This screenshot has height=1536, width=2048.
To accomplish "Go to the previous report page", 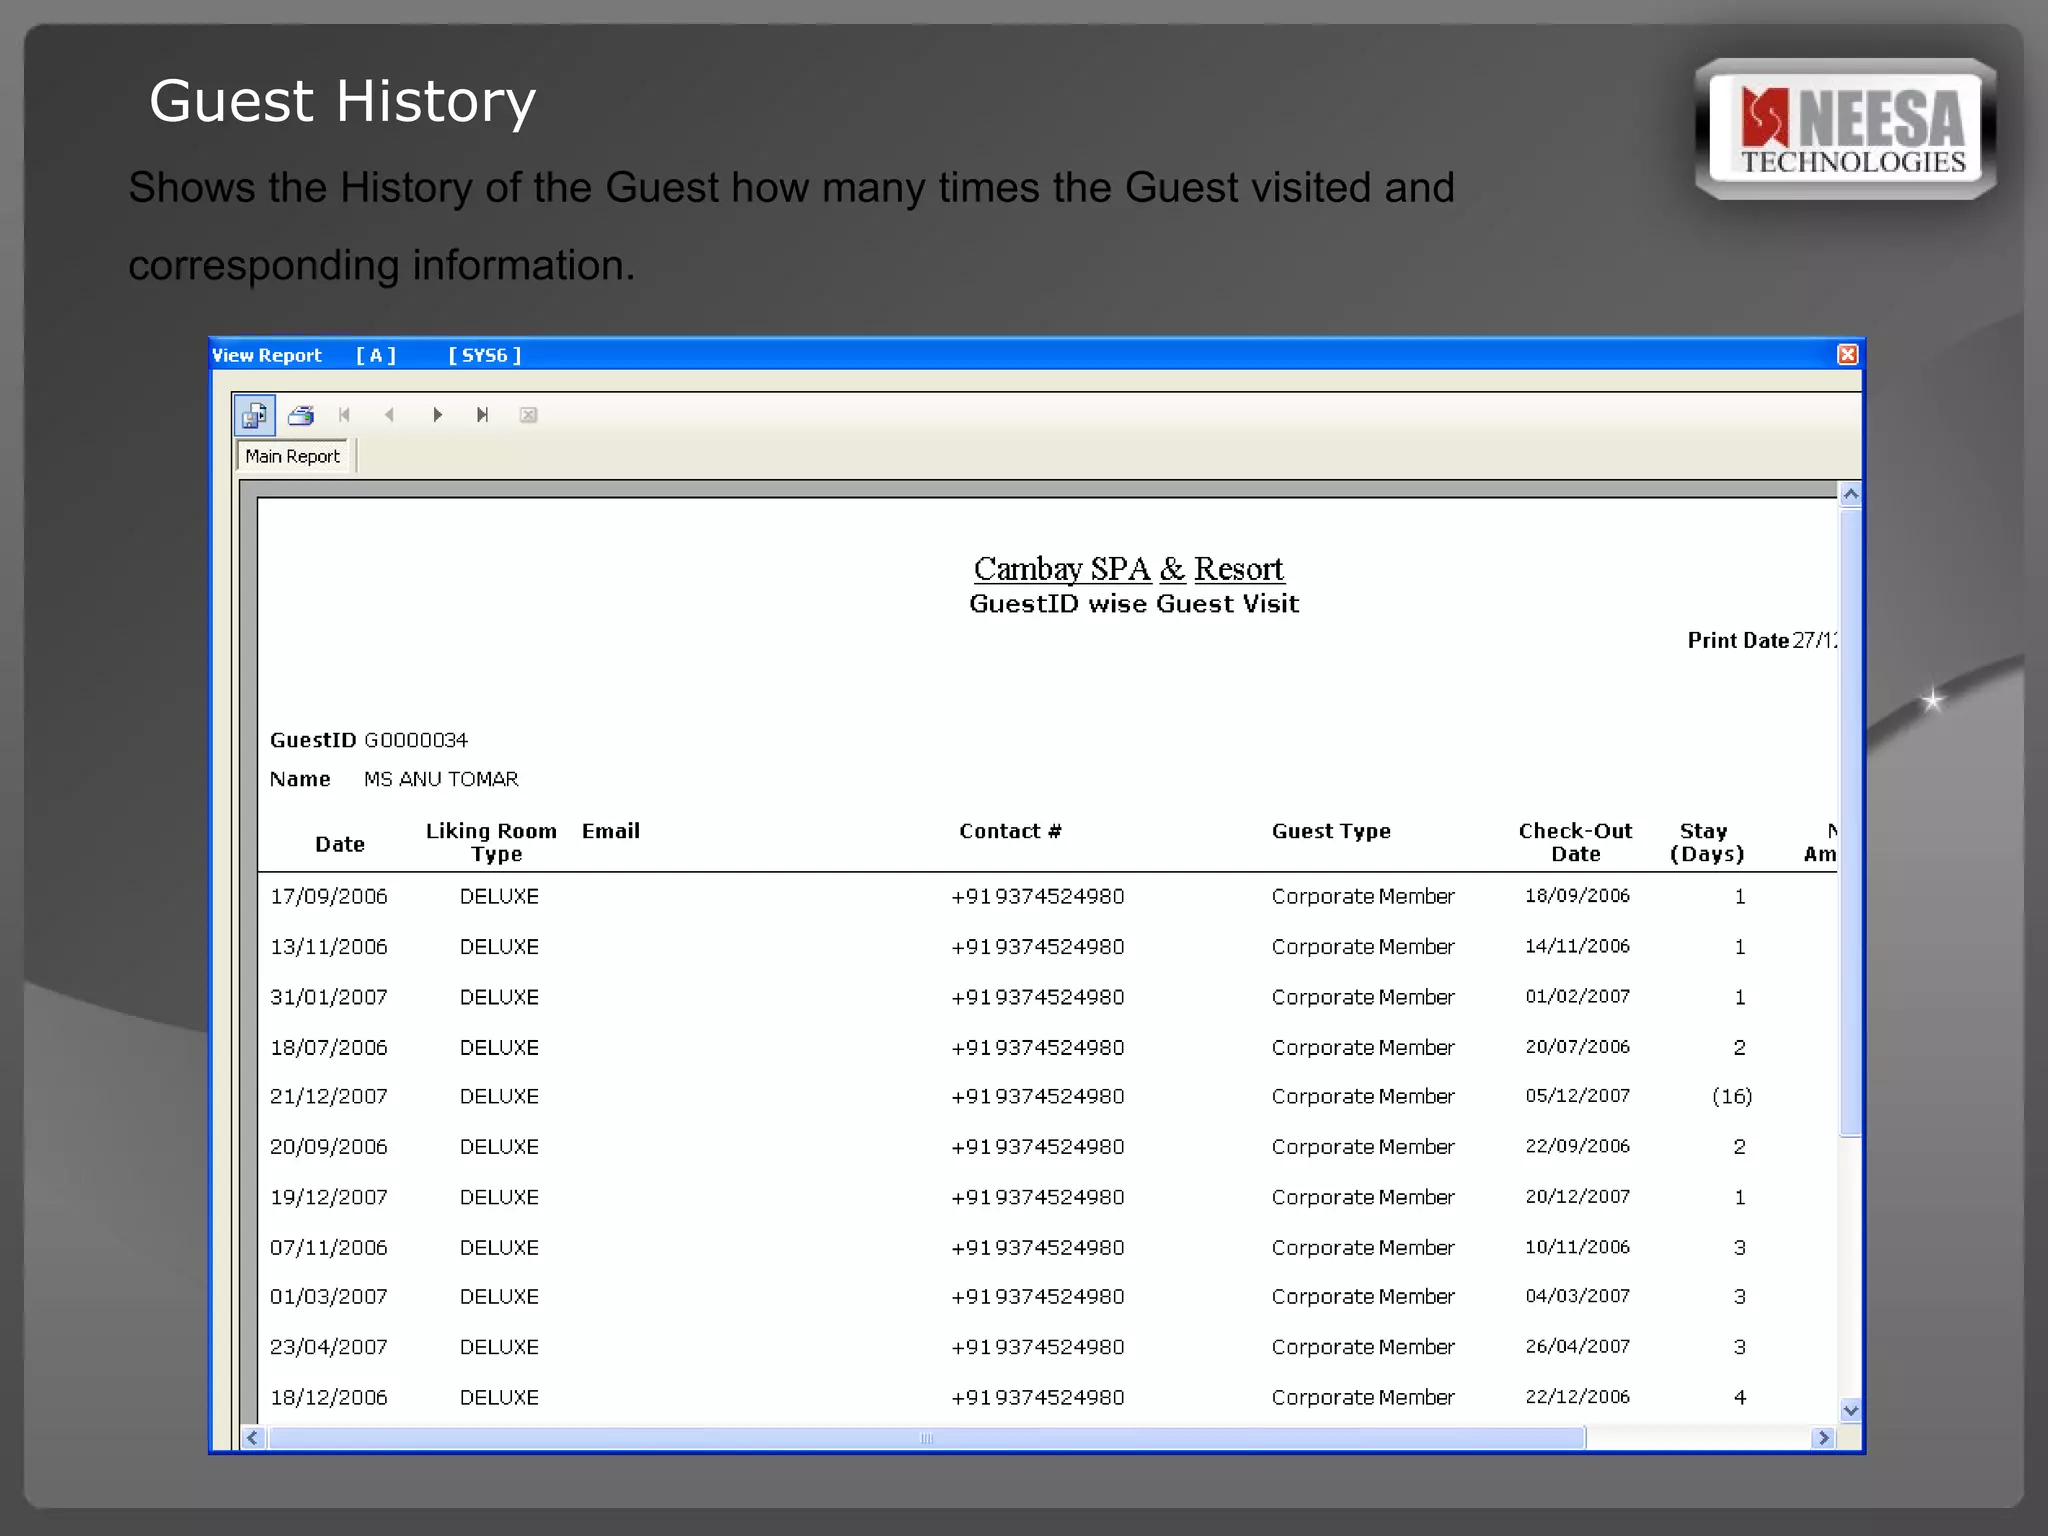I will pos(390,415).
